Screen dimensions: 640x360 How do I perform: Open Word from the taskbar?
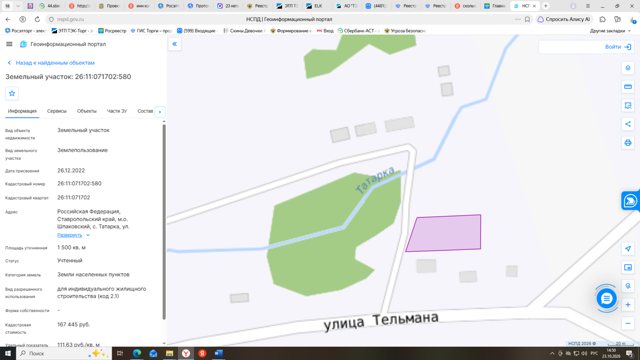pos(219,353)
